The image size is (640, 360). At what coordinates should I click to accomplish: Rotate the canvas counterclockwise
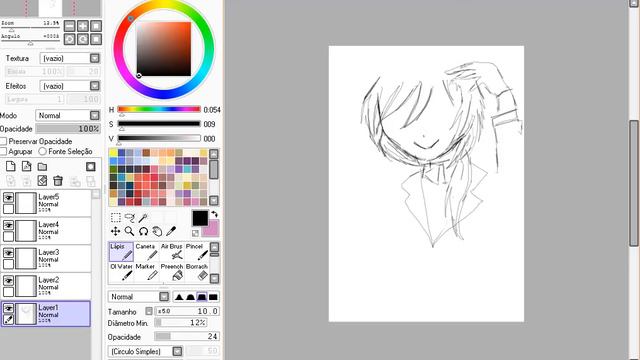(70, 39)
